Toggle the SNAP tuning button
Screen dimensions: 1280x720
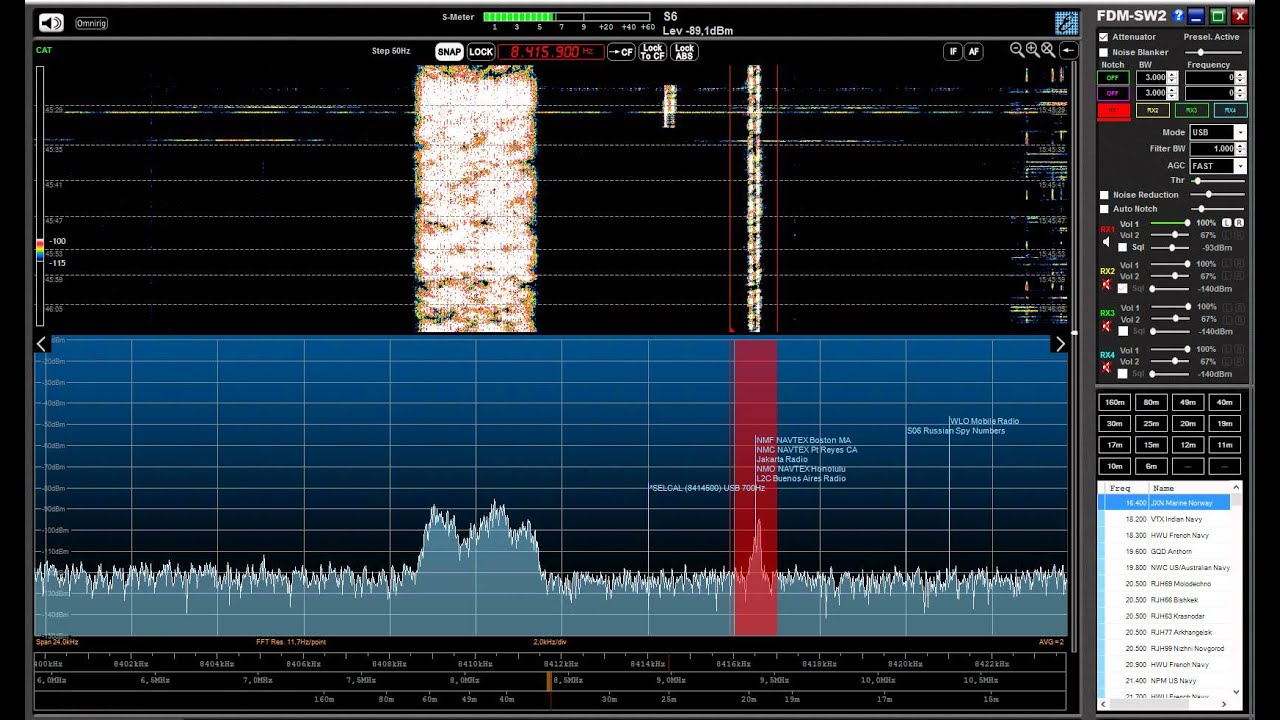[449, 52]
